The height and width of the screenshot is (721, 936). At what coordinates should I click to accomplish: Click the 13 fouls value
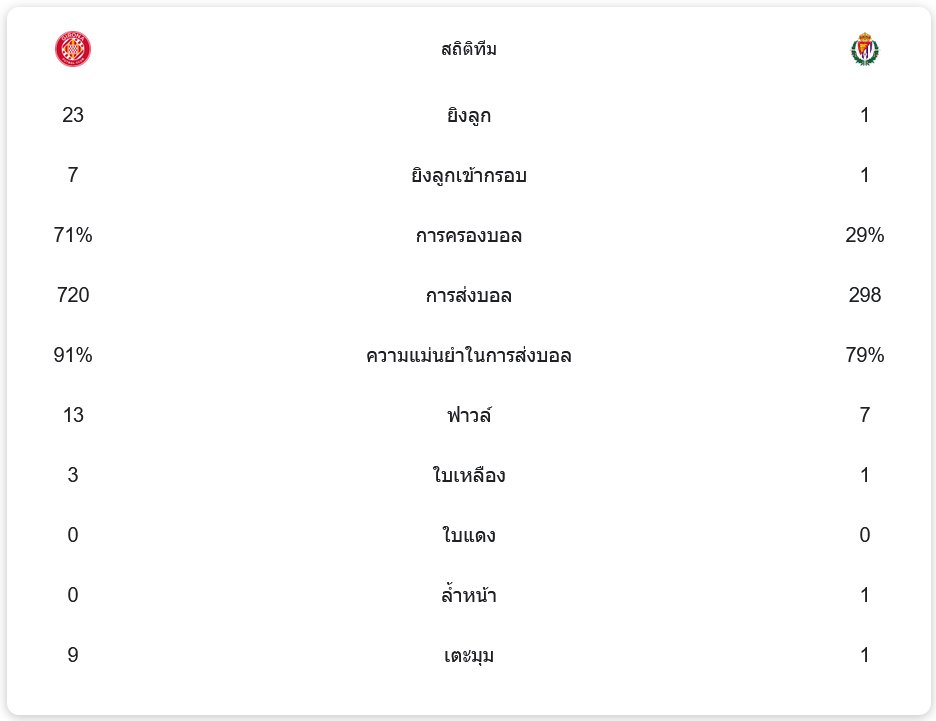73,416
